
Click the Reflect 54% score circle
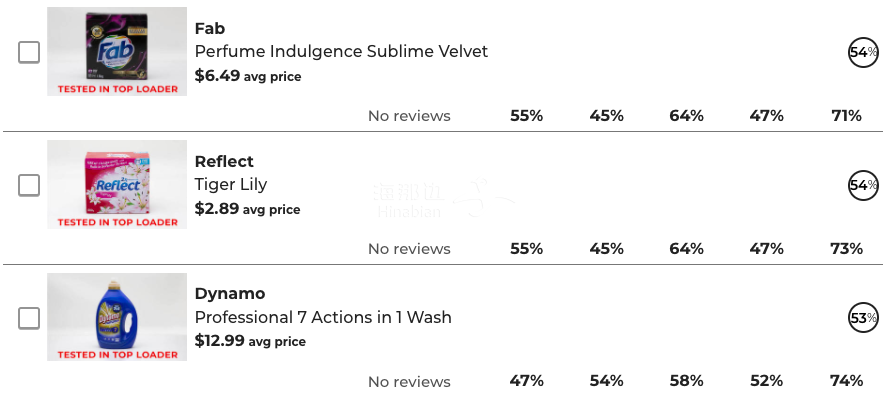[863, 185]
